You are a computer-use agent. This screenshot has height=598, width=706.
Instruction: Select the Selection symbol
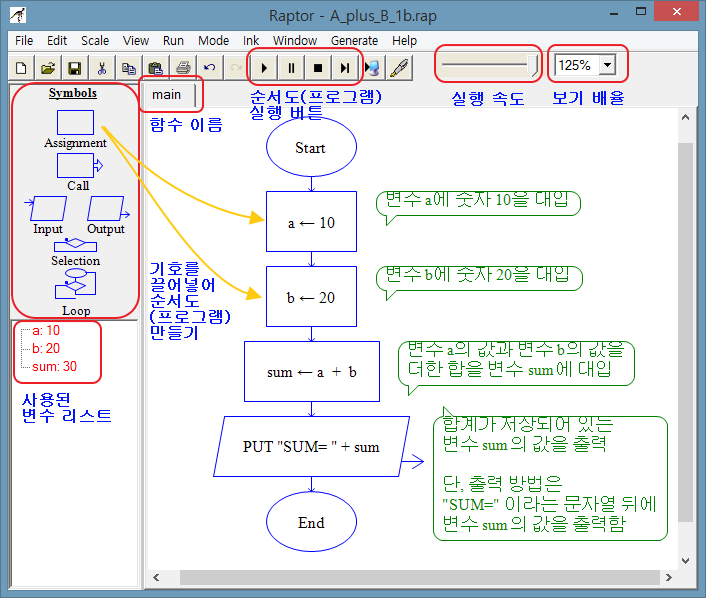[75, 245]
